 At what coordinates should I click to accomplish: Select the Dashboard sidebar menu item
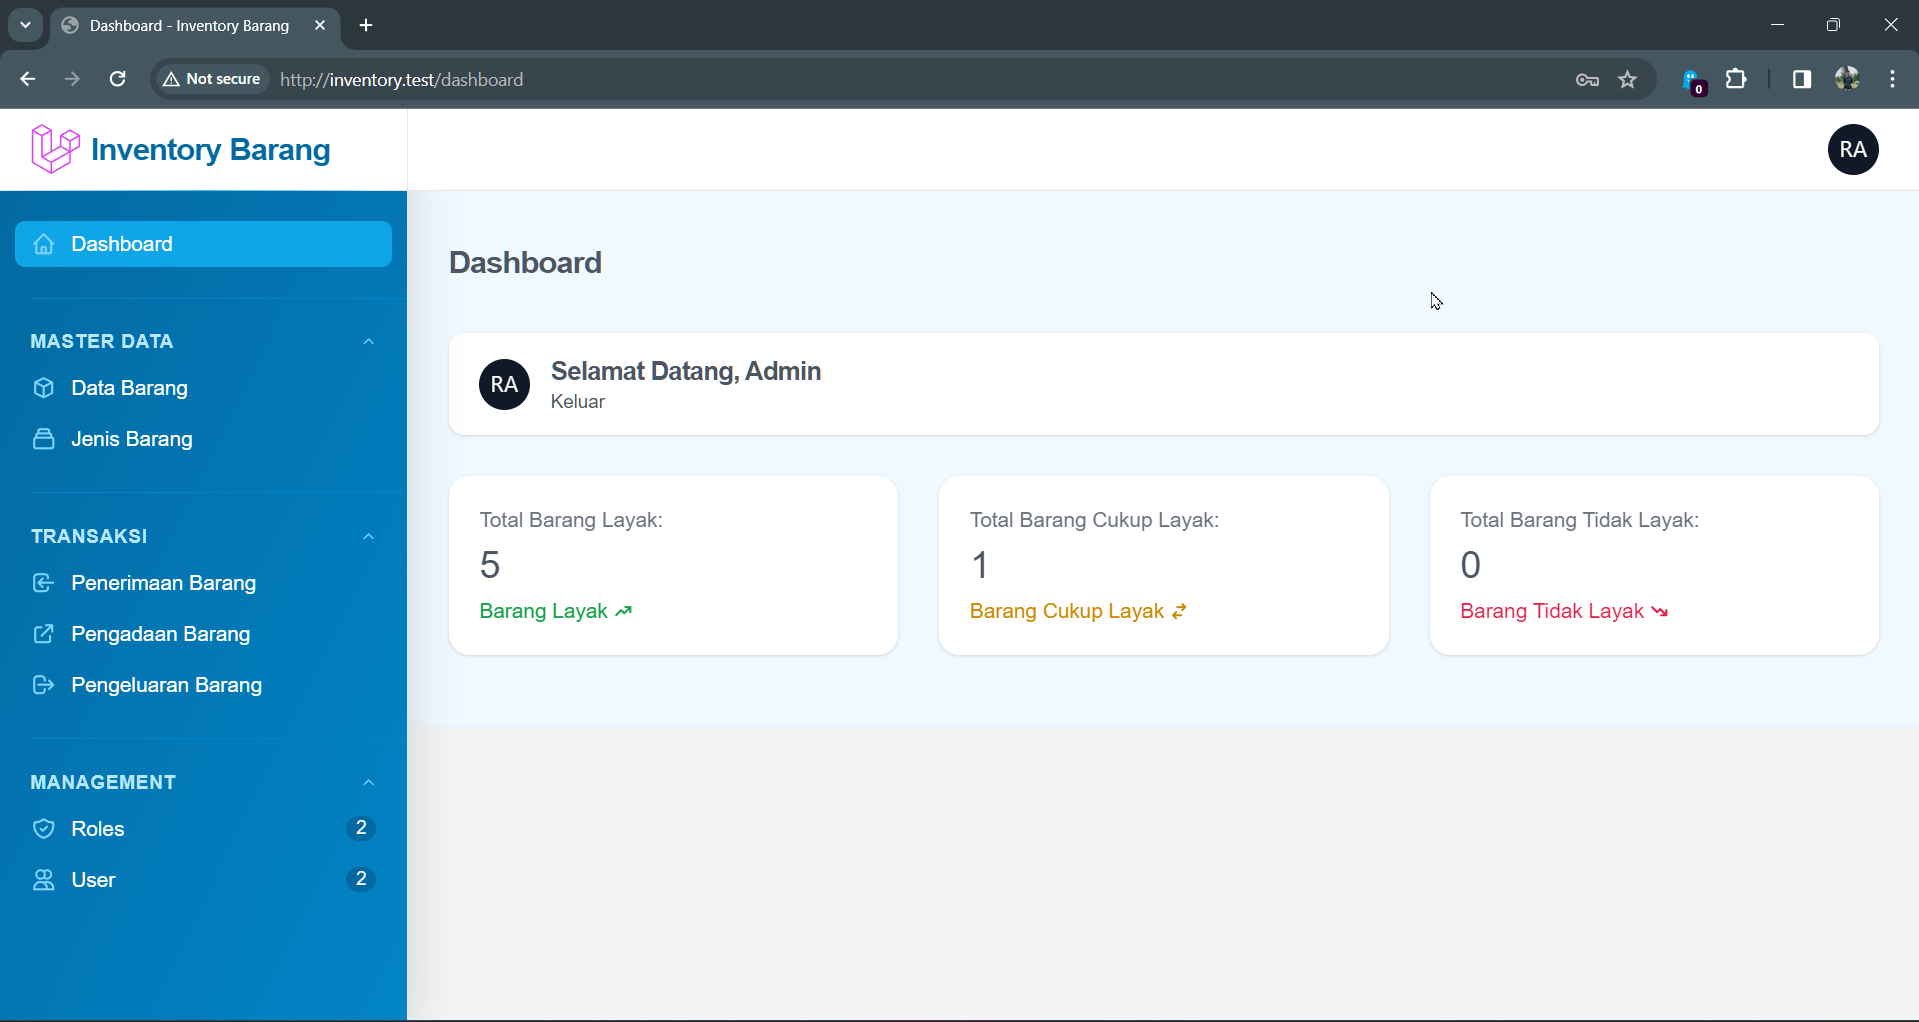(203, 244)
